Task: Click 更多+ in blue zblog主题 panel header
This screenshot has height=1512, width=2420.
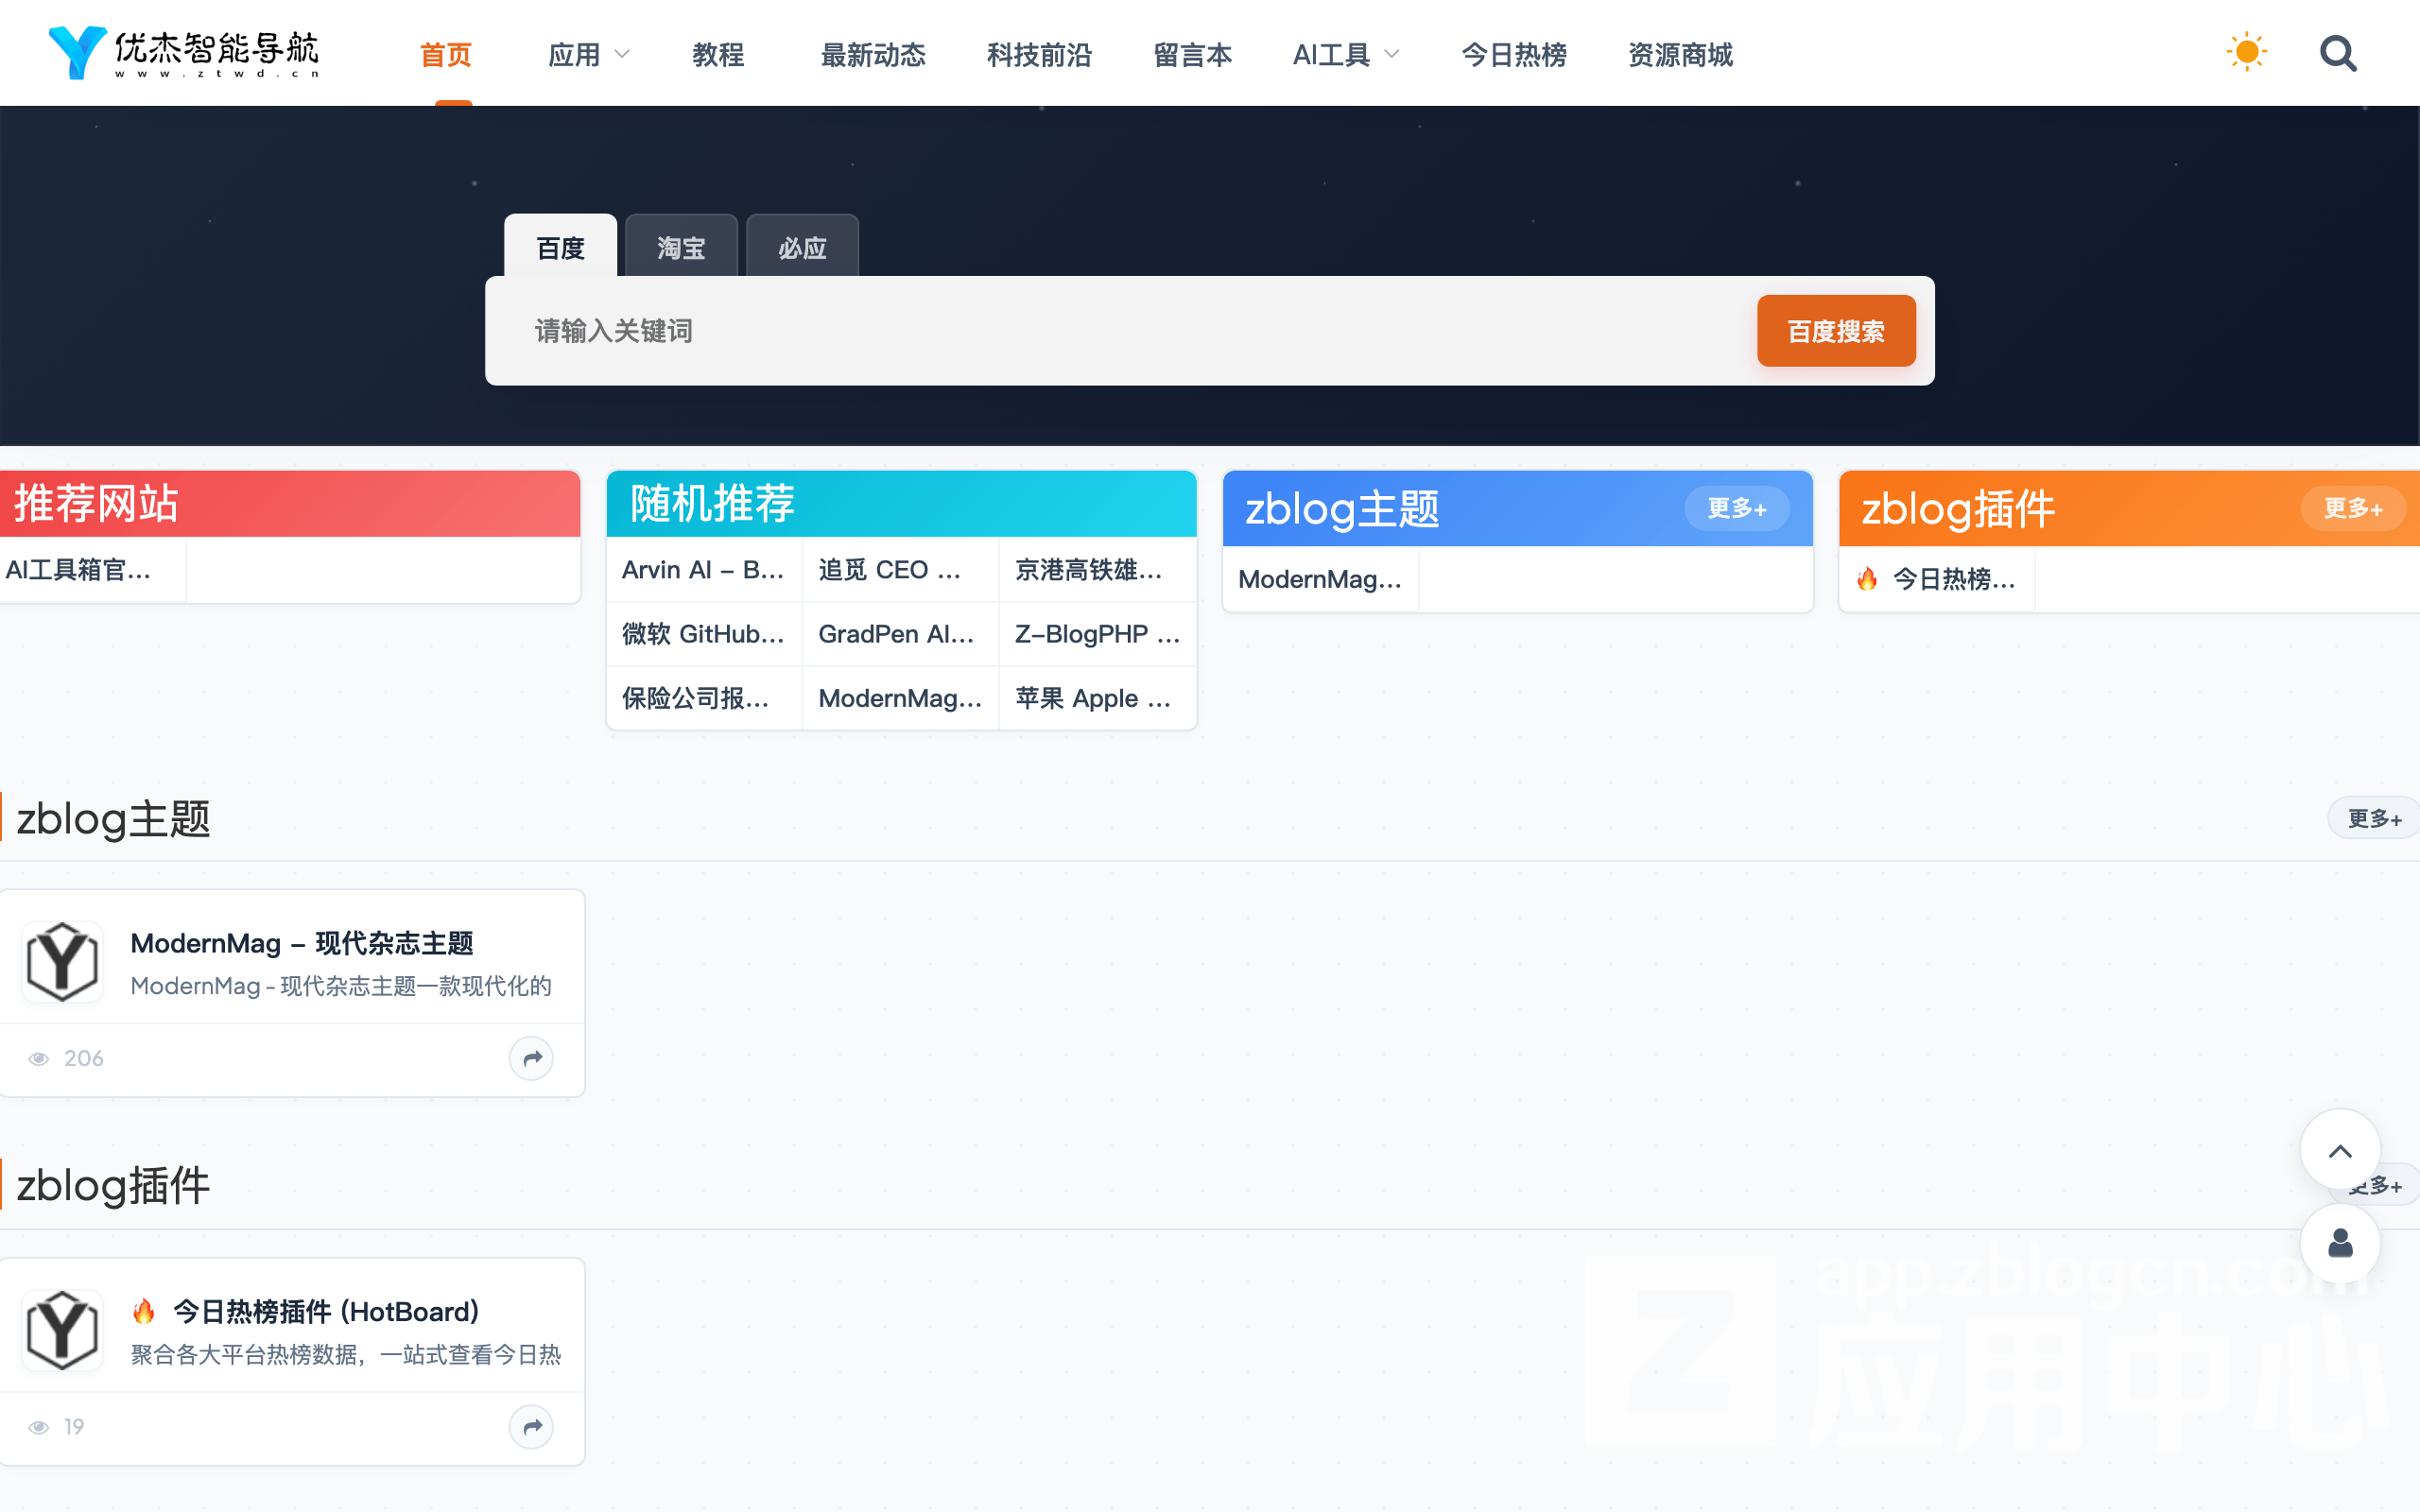Action: tap(1737, 508)
